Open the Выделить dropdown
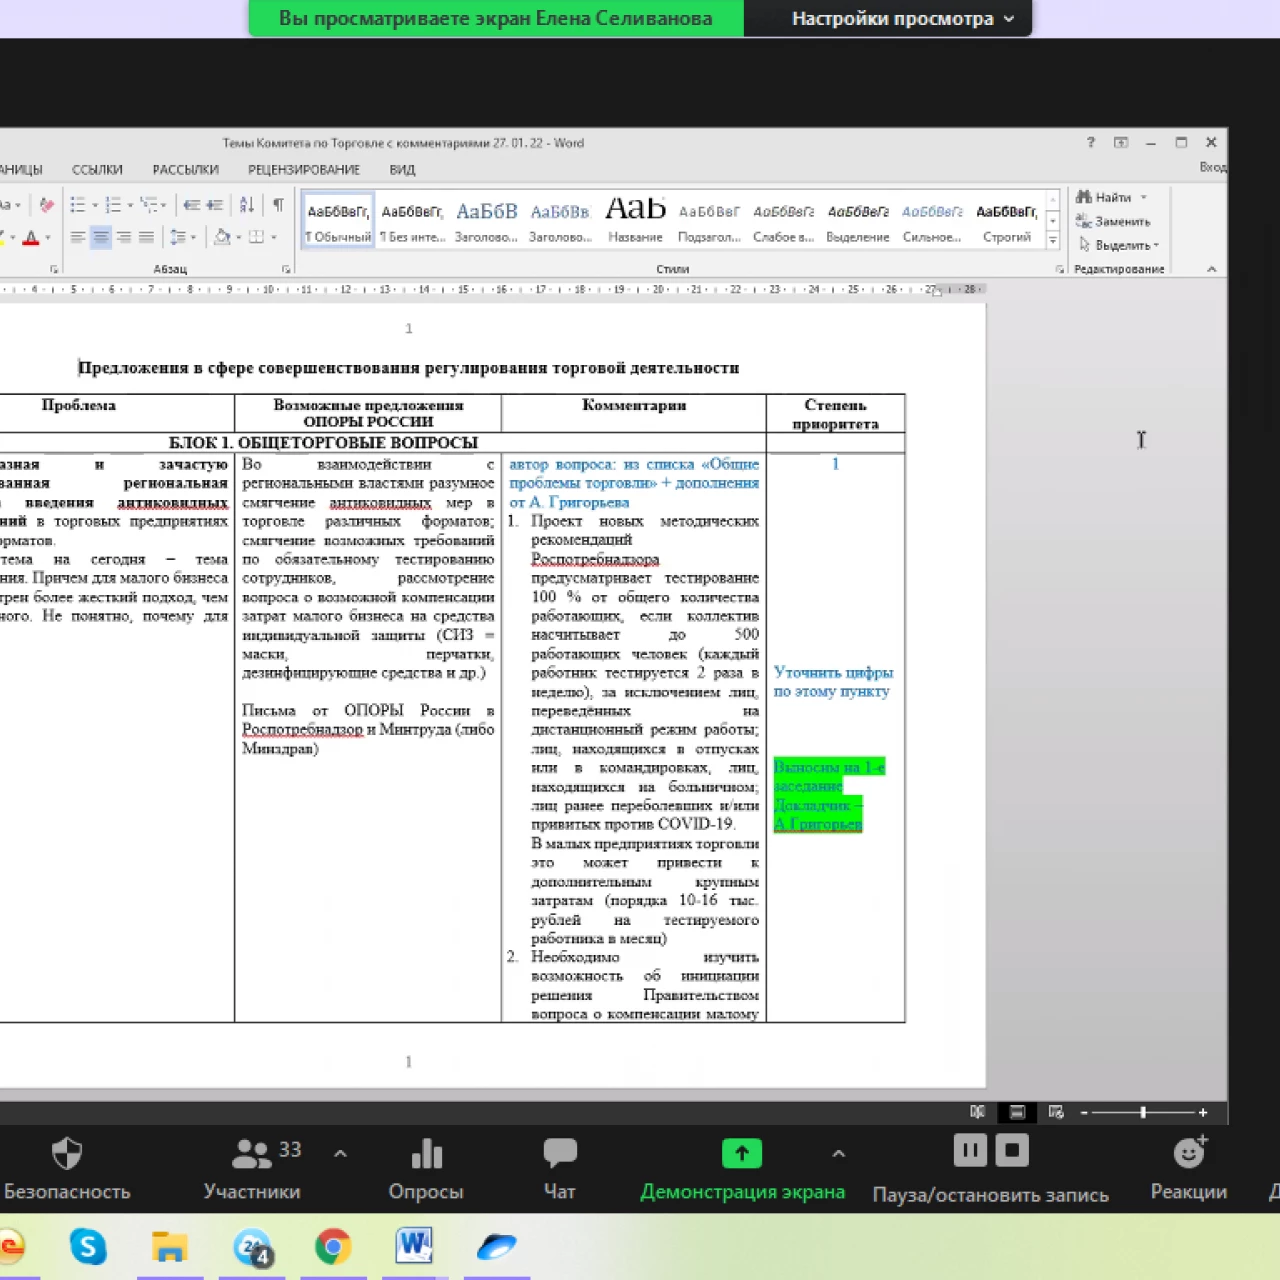Image resolution: width=1280 pixels, height=1280 pixels. point(1118,245)
